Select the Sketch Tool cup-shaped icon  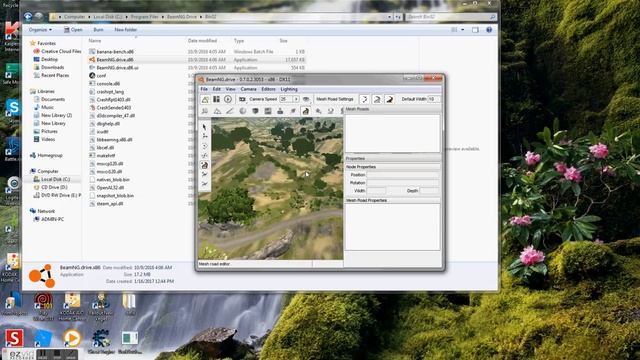tap(255, 111)
